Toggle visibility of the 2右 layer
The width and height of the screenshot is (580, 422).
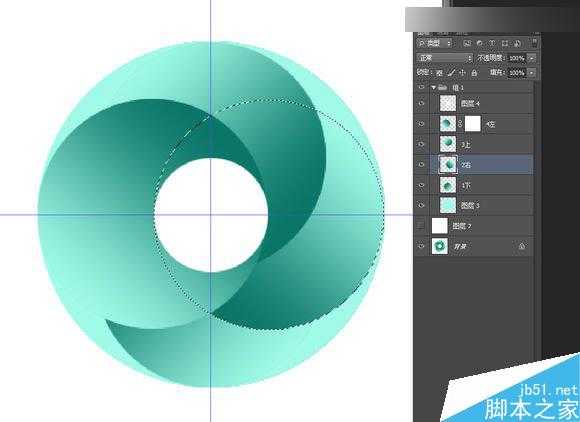[421, 165]
